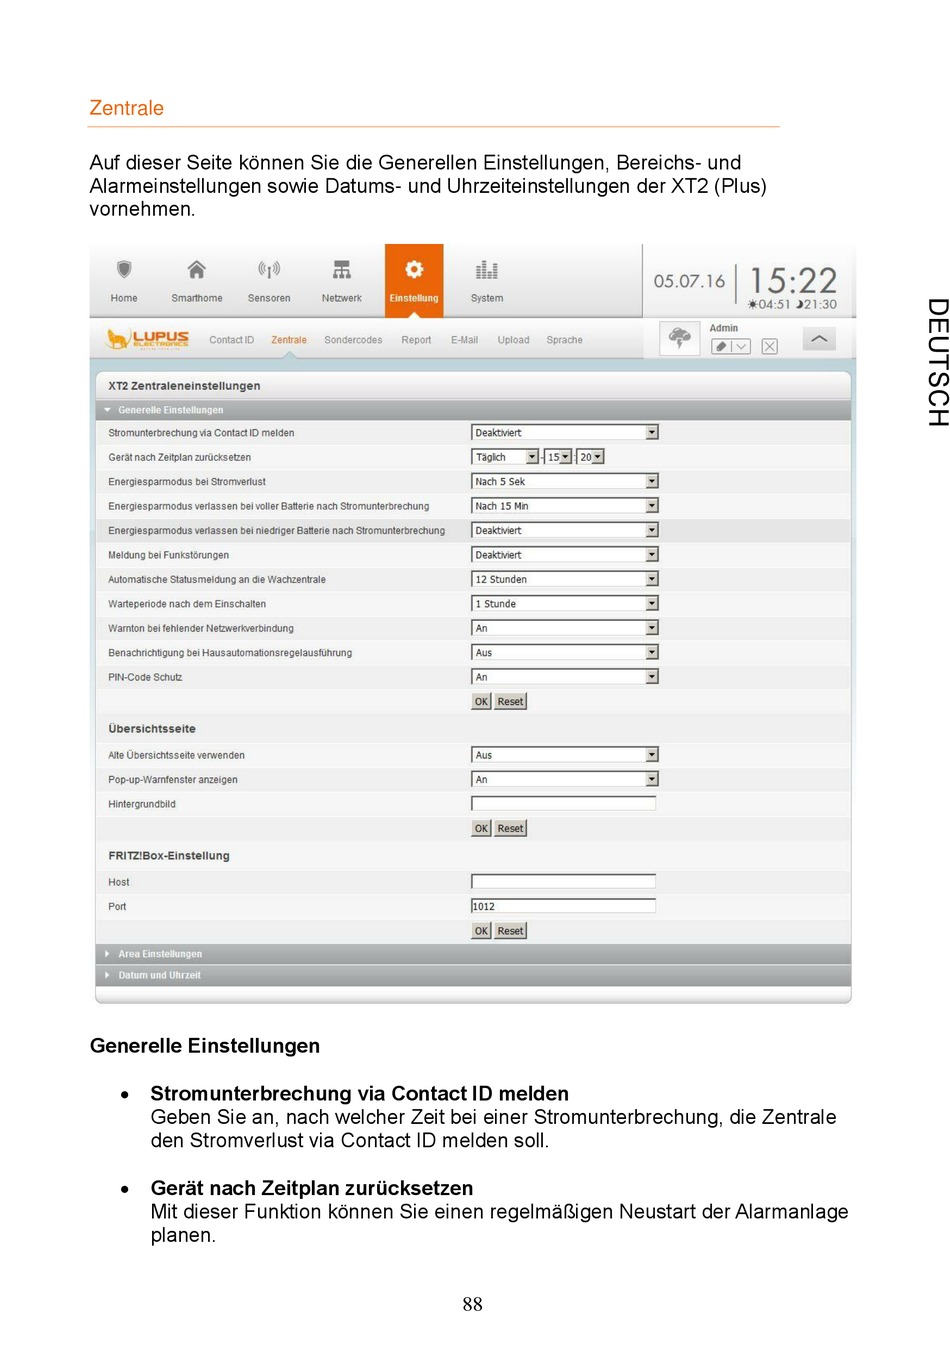This screenshot has width=950, height=1369.
Task: Click the page number 88
Action: pos(473,1304)
